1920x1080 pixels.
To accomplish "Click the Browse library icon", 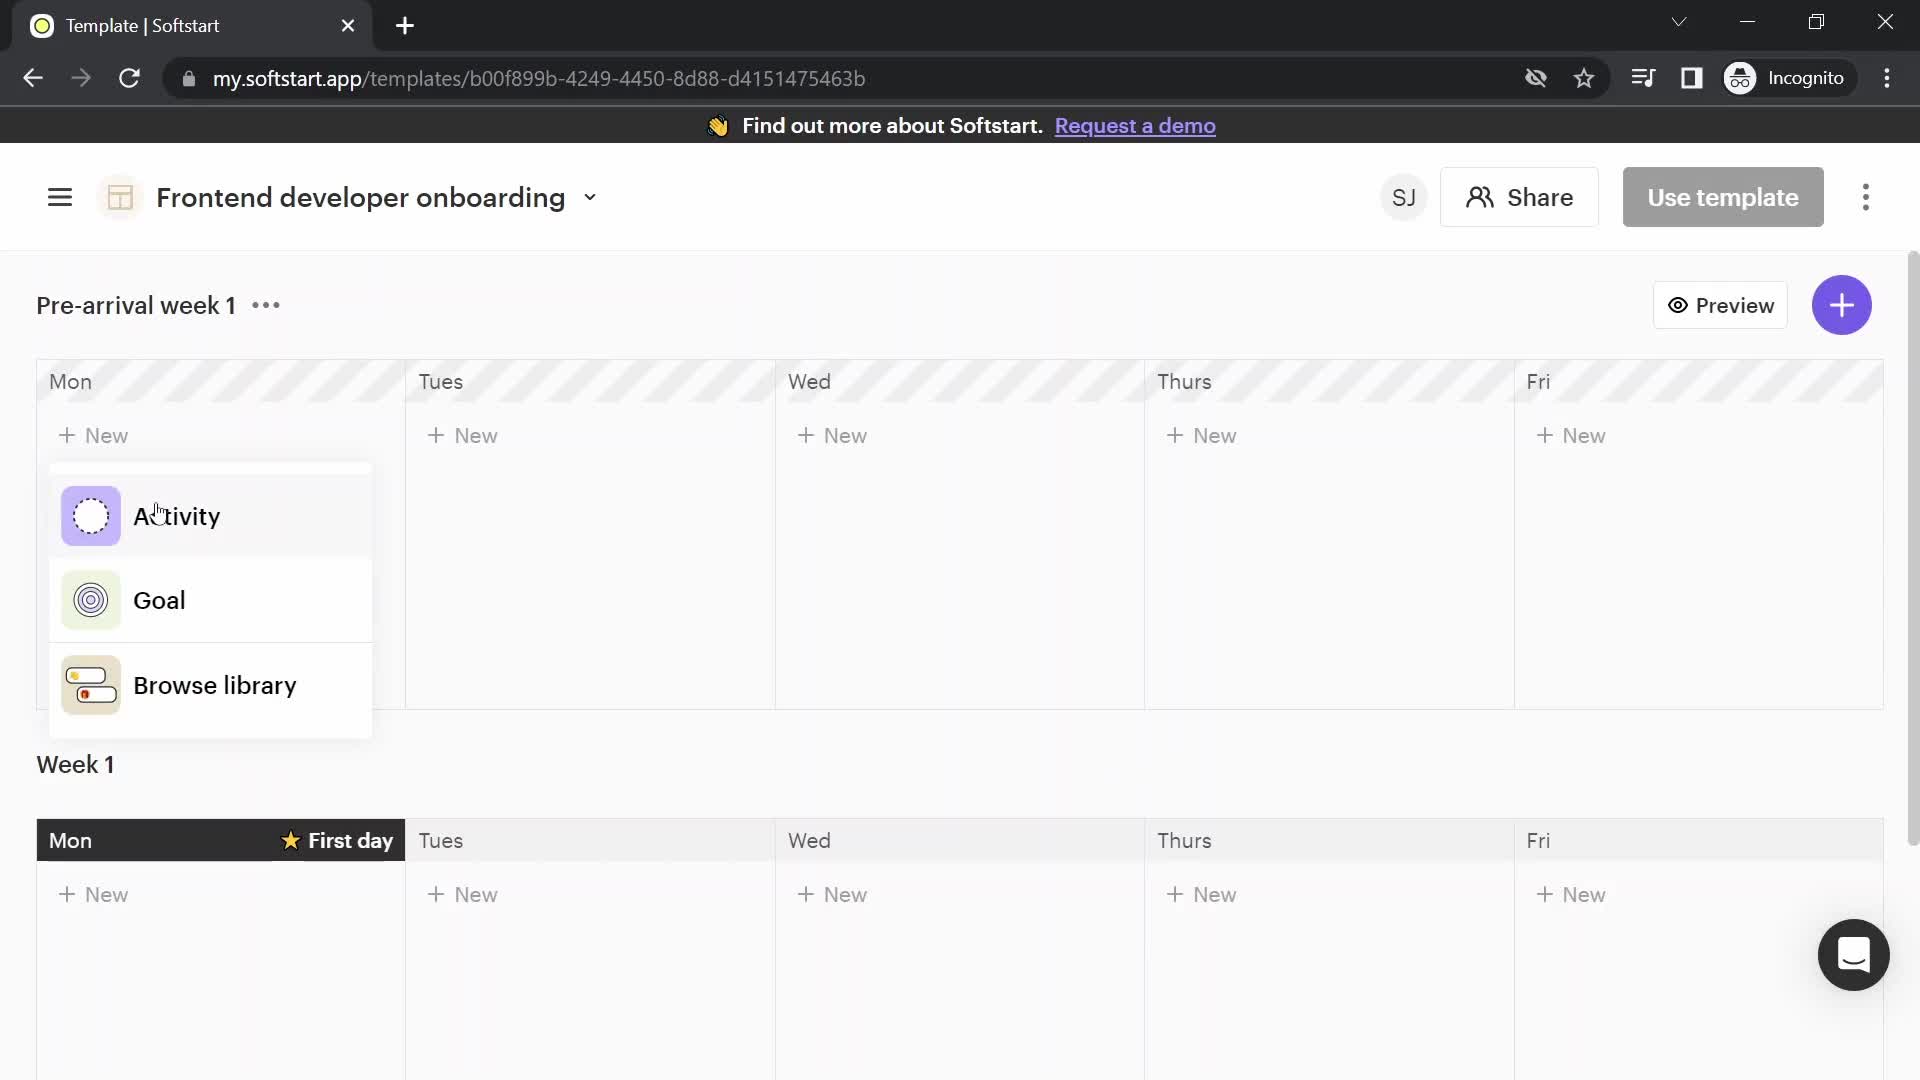I will tap(90, 684).
